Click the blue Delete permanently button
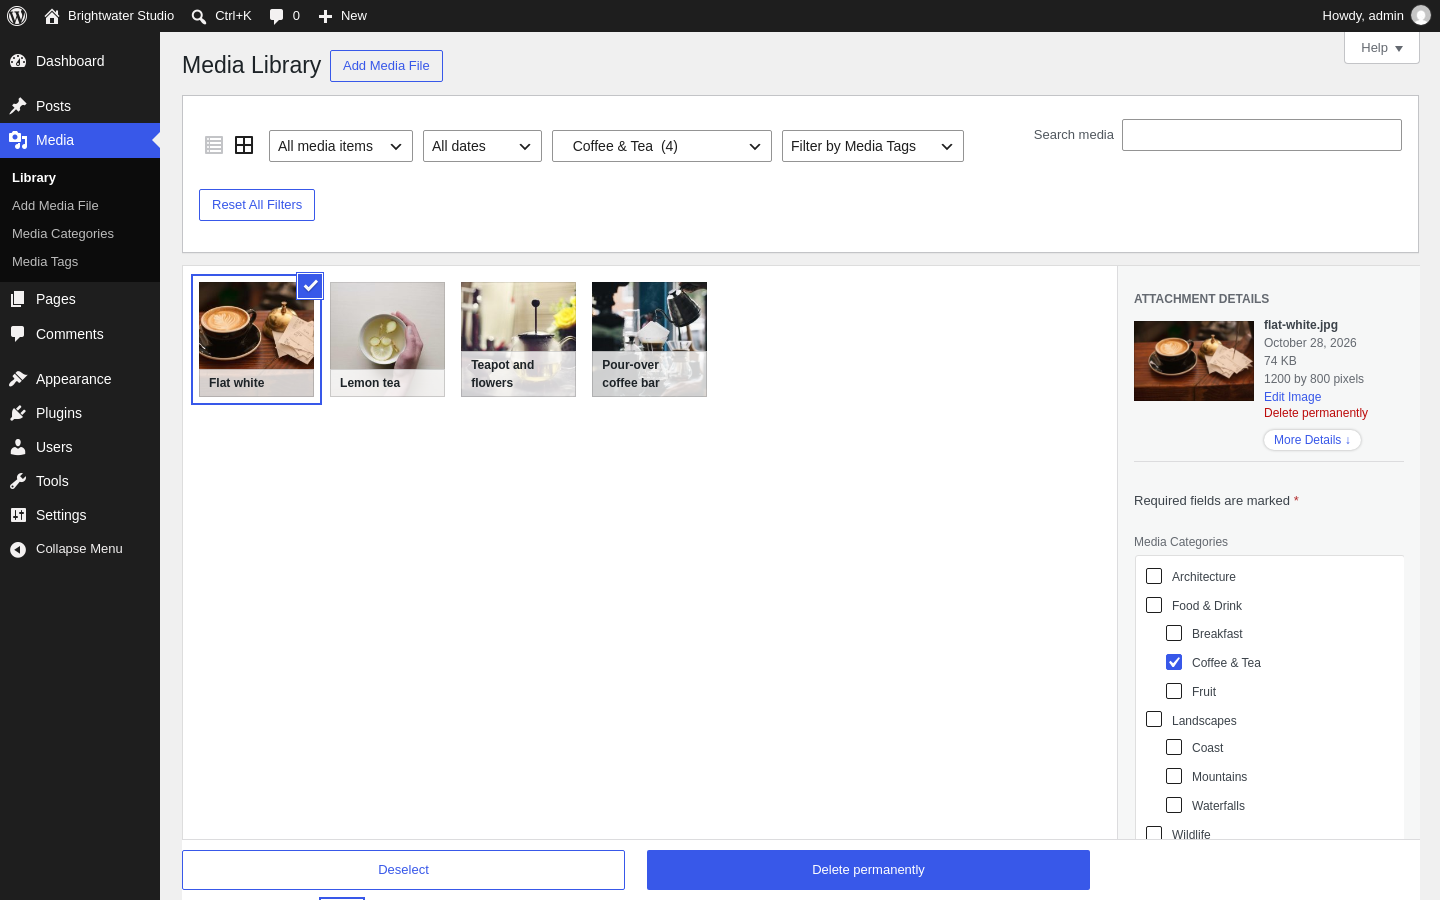1440x900 pixels. 868,870
